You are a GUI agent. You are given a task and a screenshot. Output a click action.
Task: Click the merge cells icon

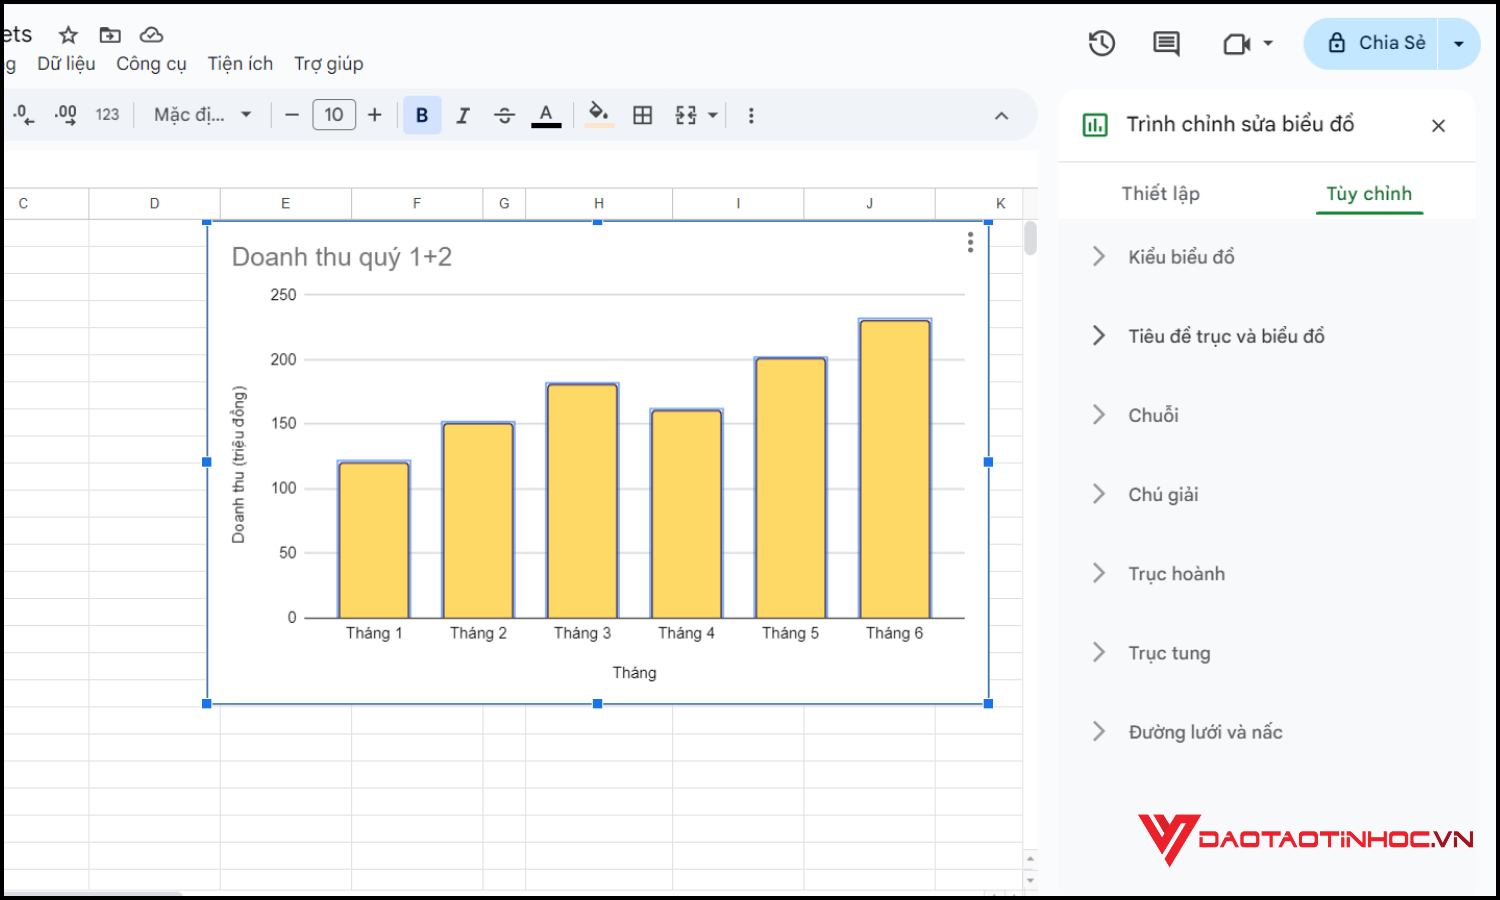686,115
